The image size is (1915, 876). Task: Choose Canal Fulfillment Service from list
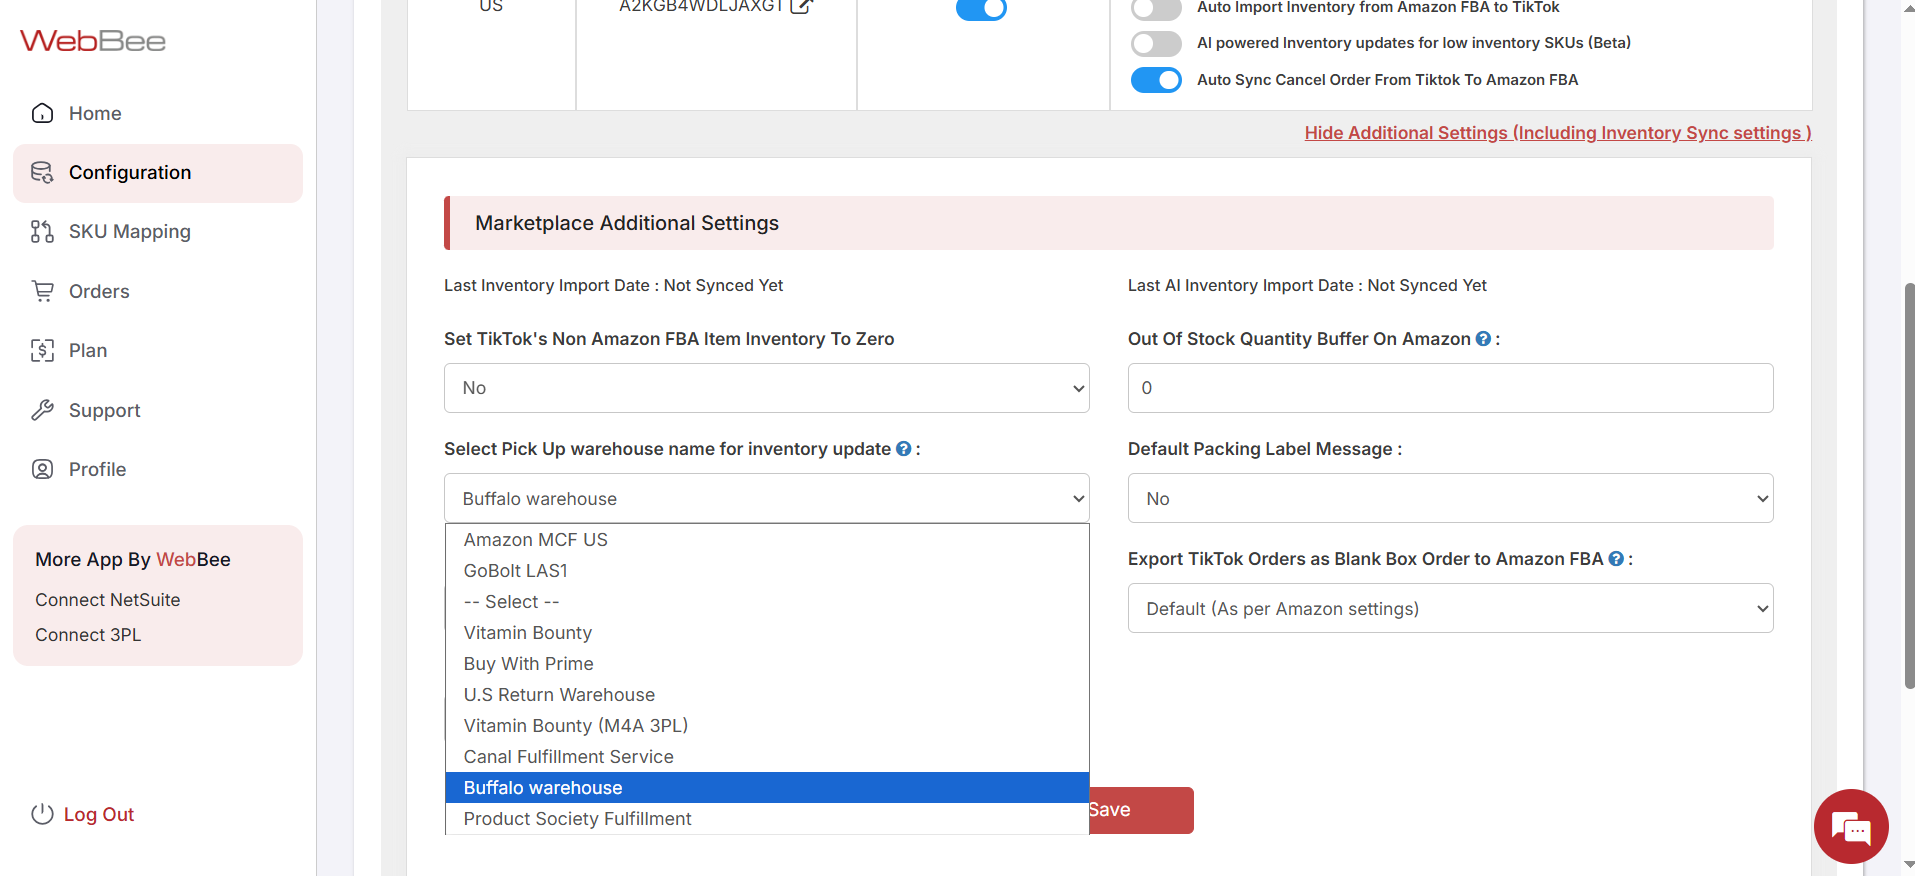(569, 757)
